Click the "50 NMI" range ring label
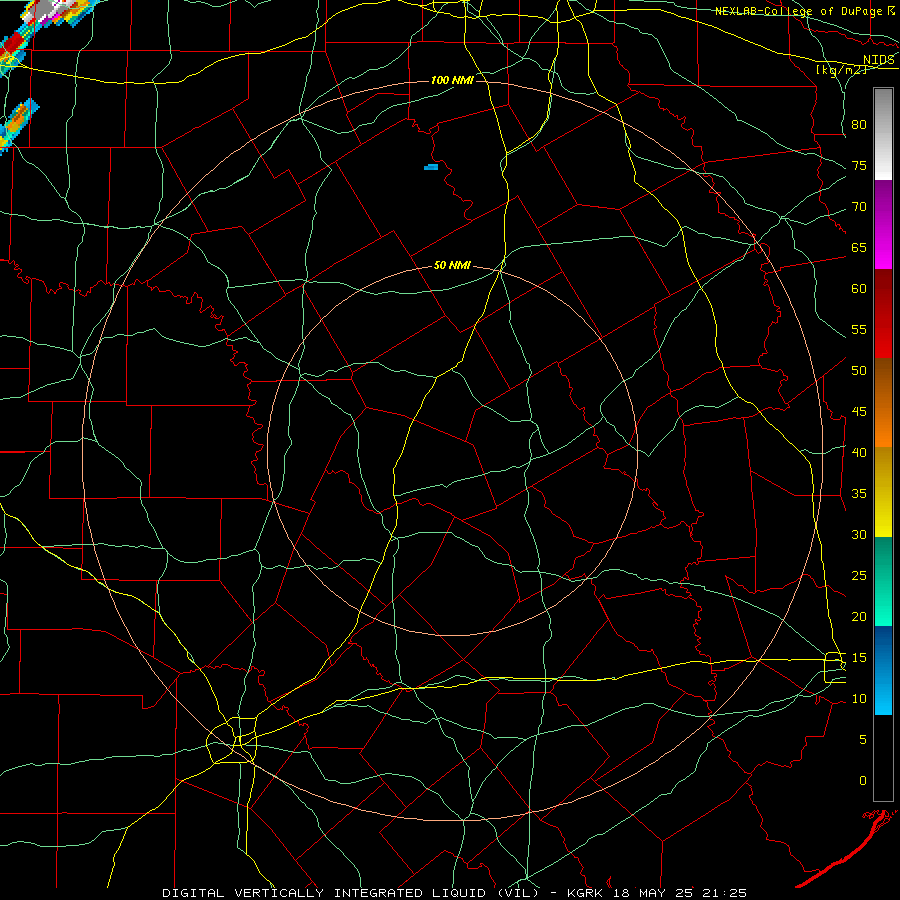This screenshot has width=900, height=900. [452, 265]
